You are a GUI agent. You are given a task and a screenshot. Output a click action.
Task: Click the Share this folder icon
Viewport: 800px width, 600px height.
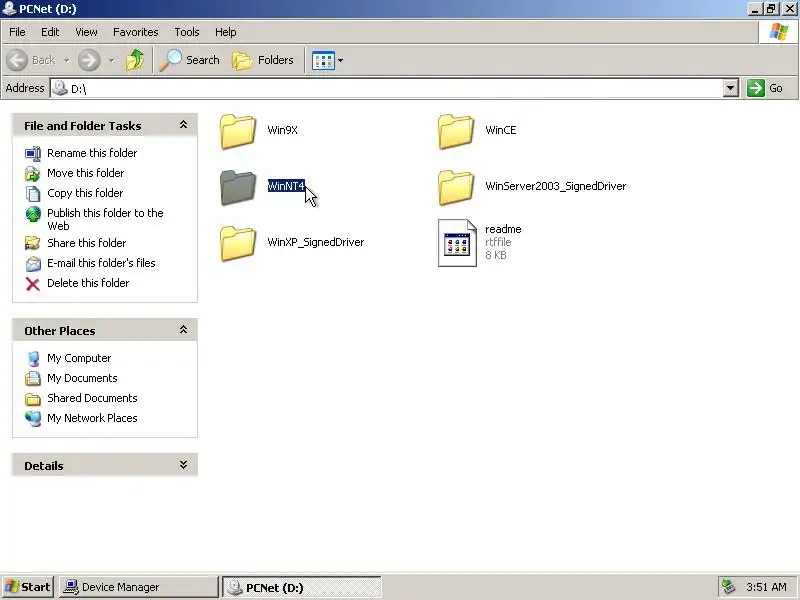coord(33,243)
